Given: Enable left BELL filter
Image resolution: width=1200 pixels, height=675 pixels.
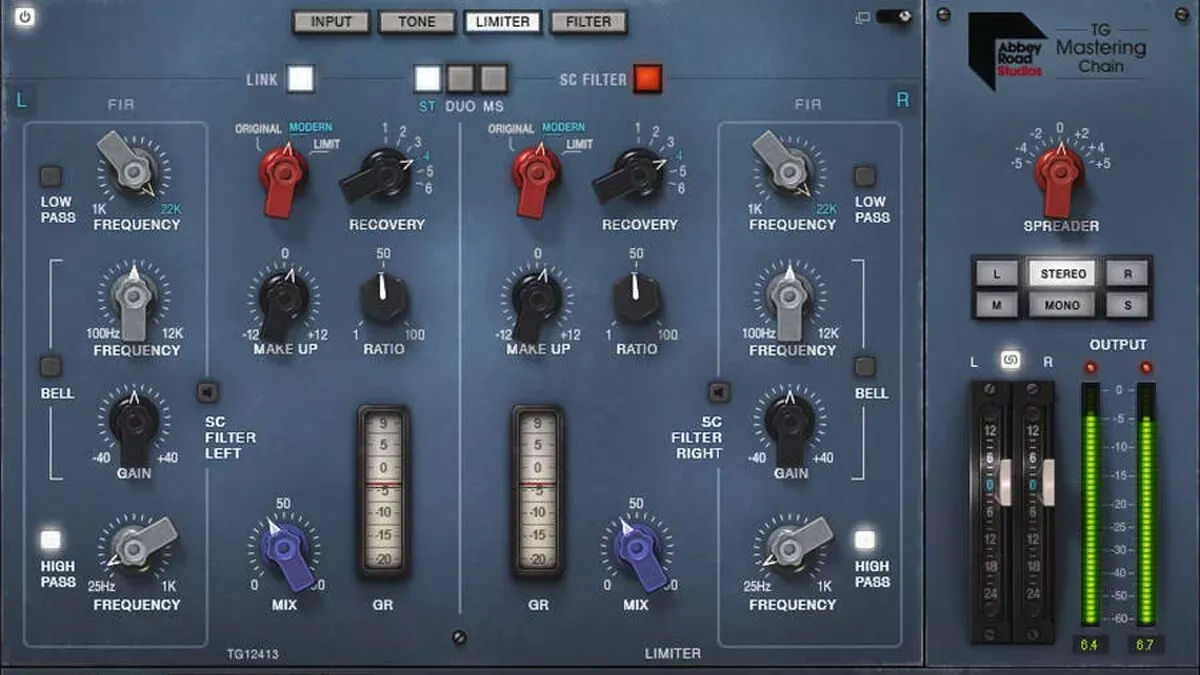Looking at the screenshot, I should [50, 366].
